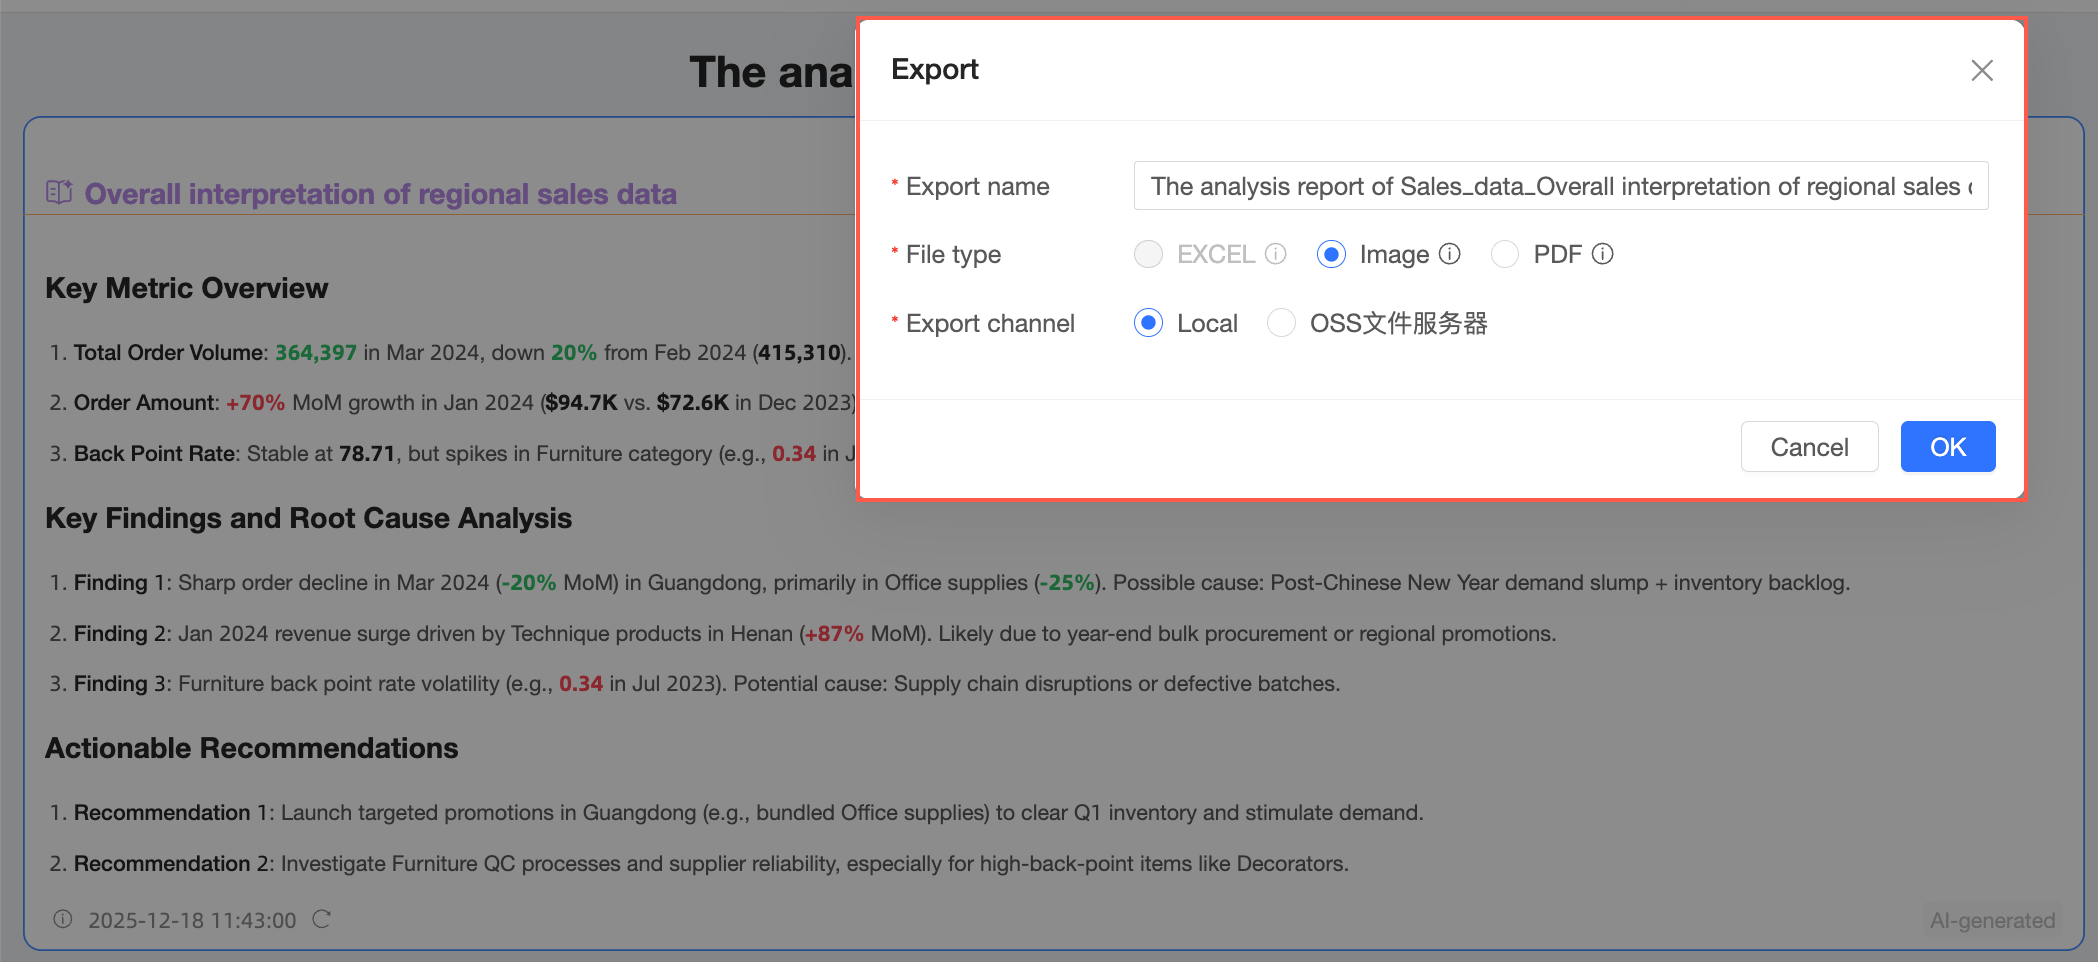Click the 'AI-generated' label
The image size is (2098, 962).
point(1992,920)
